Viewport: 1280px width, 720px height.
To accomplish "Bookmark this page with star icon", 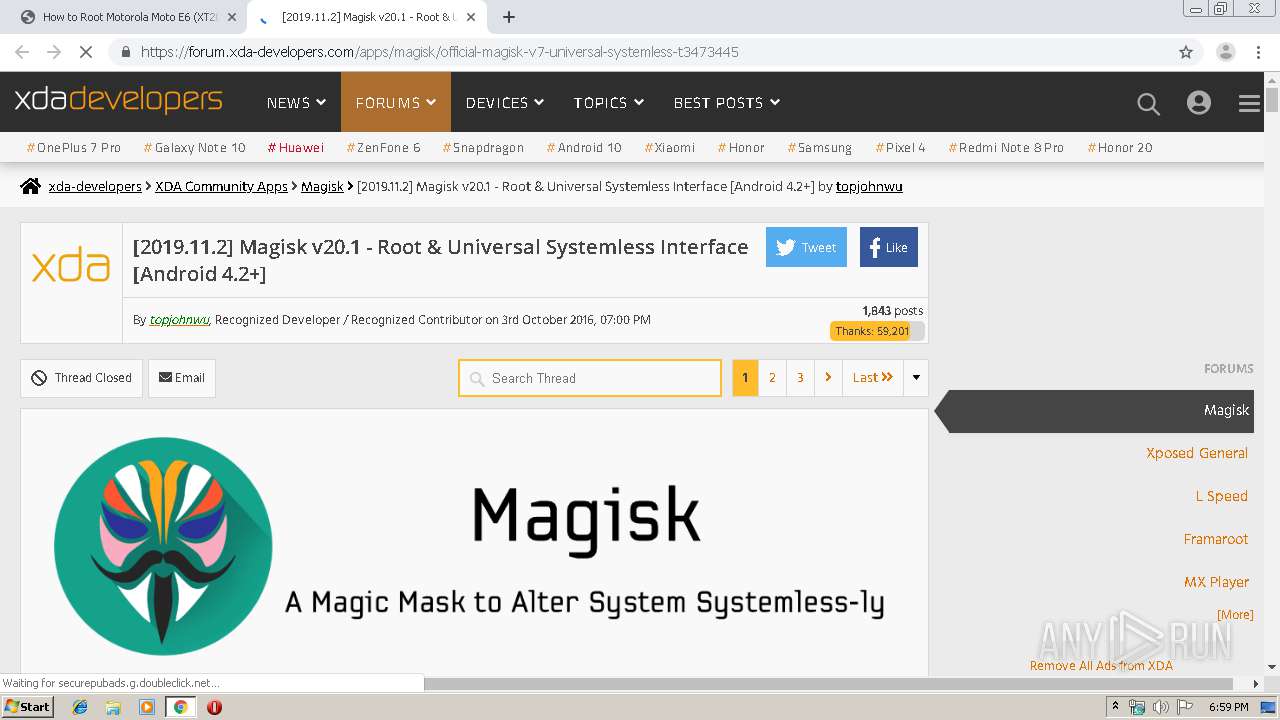I will click(x=1186, y=52).
